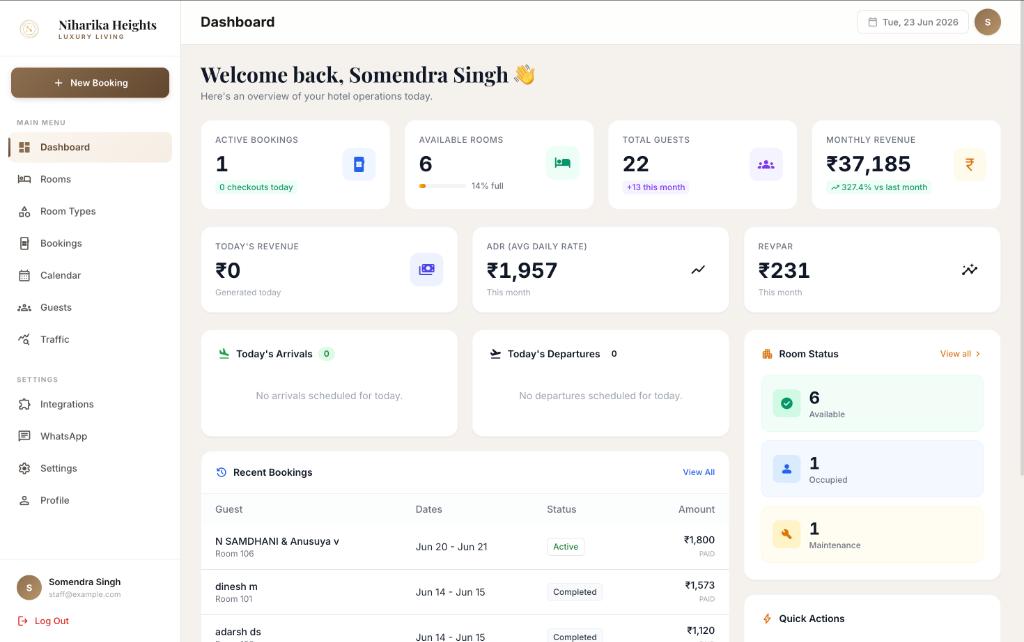Click the Rooms bed icon in sidebar

(x=24, y=179)
